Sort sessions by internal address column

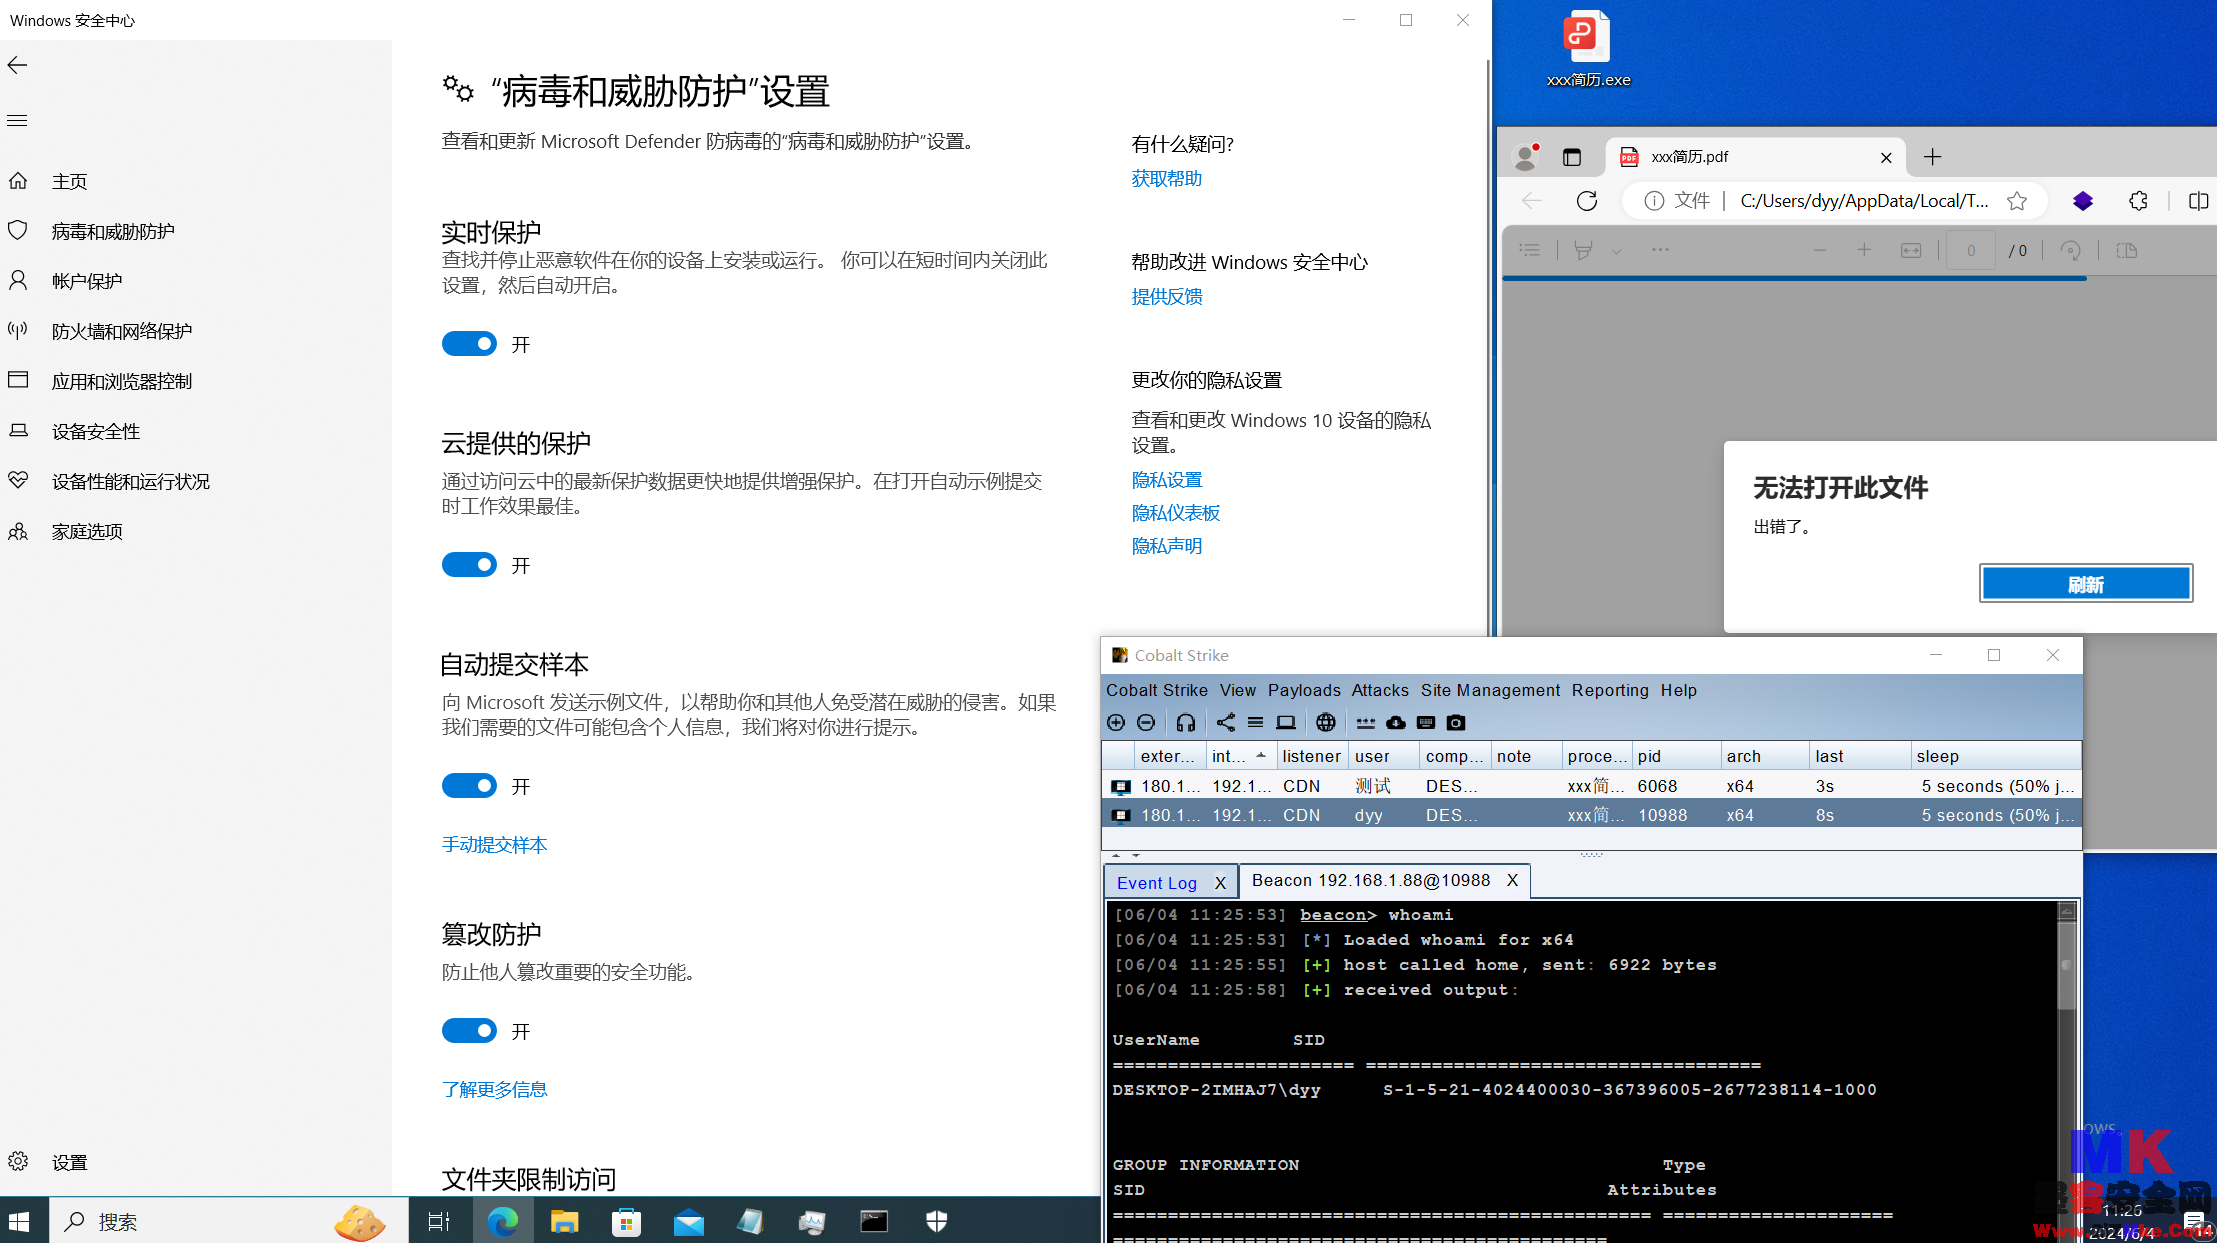click(x=1240, y=756)
